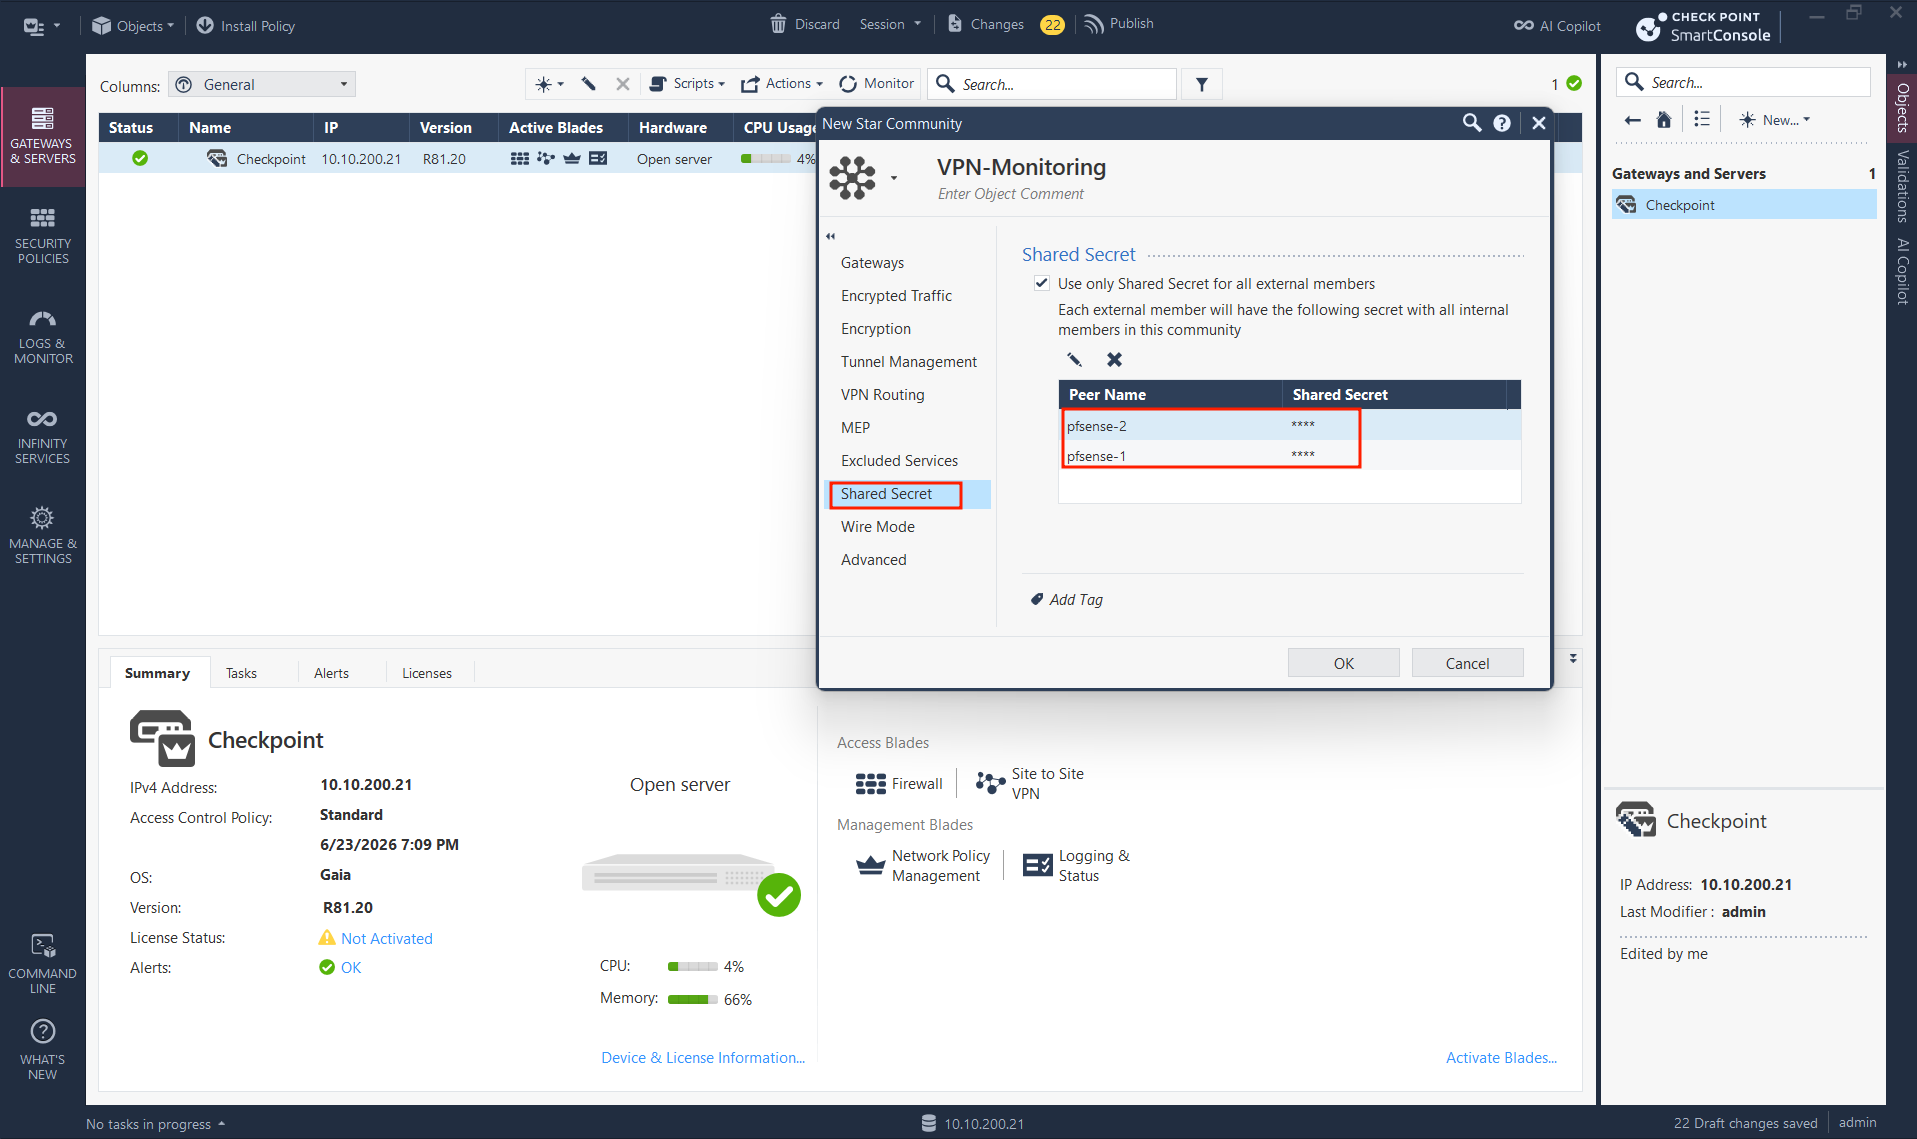Expand the tasks in progress status arrow
The image size is (1917, 1139).
221,1124
